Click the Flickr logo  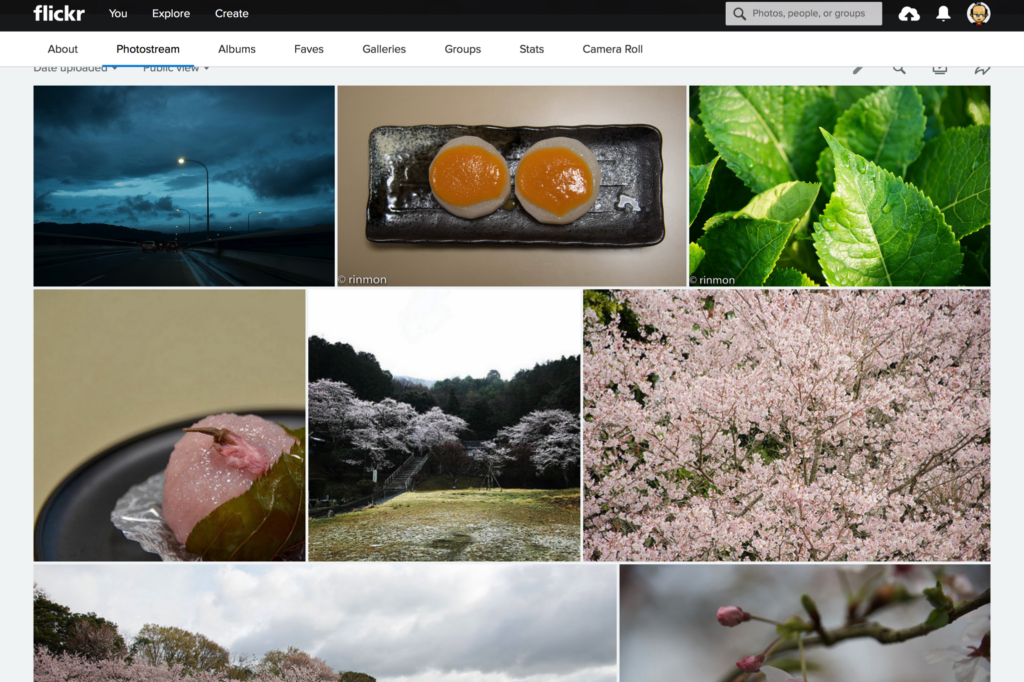[58, 13]
